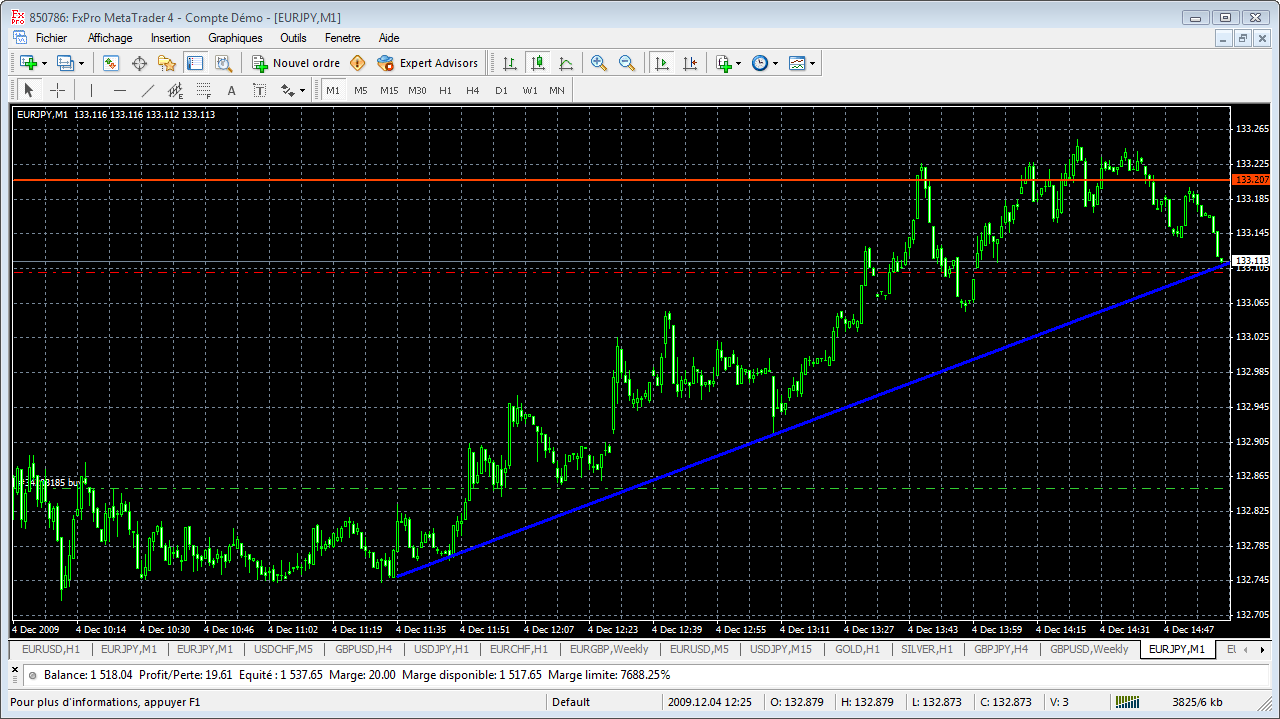
Task: Click the Indicators list icon
Action: point(724,63)
